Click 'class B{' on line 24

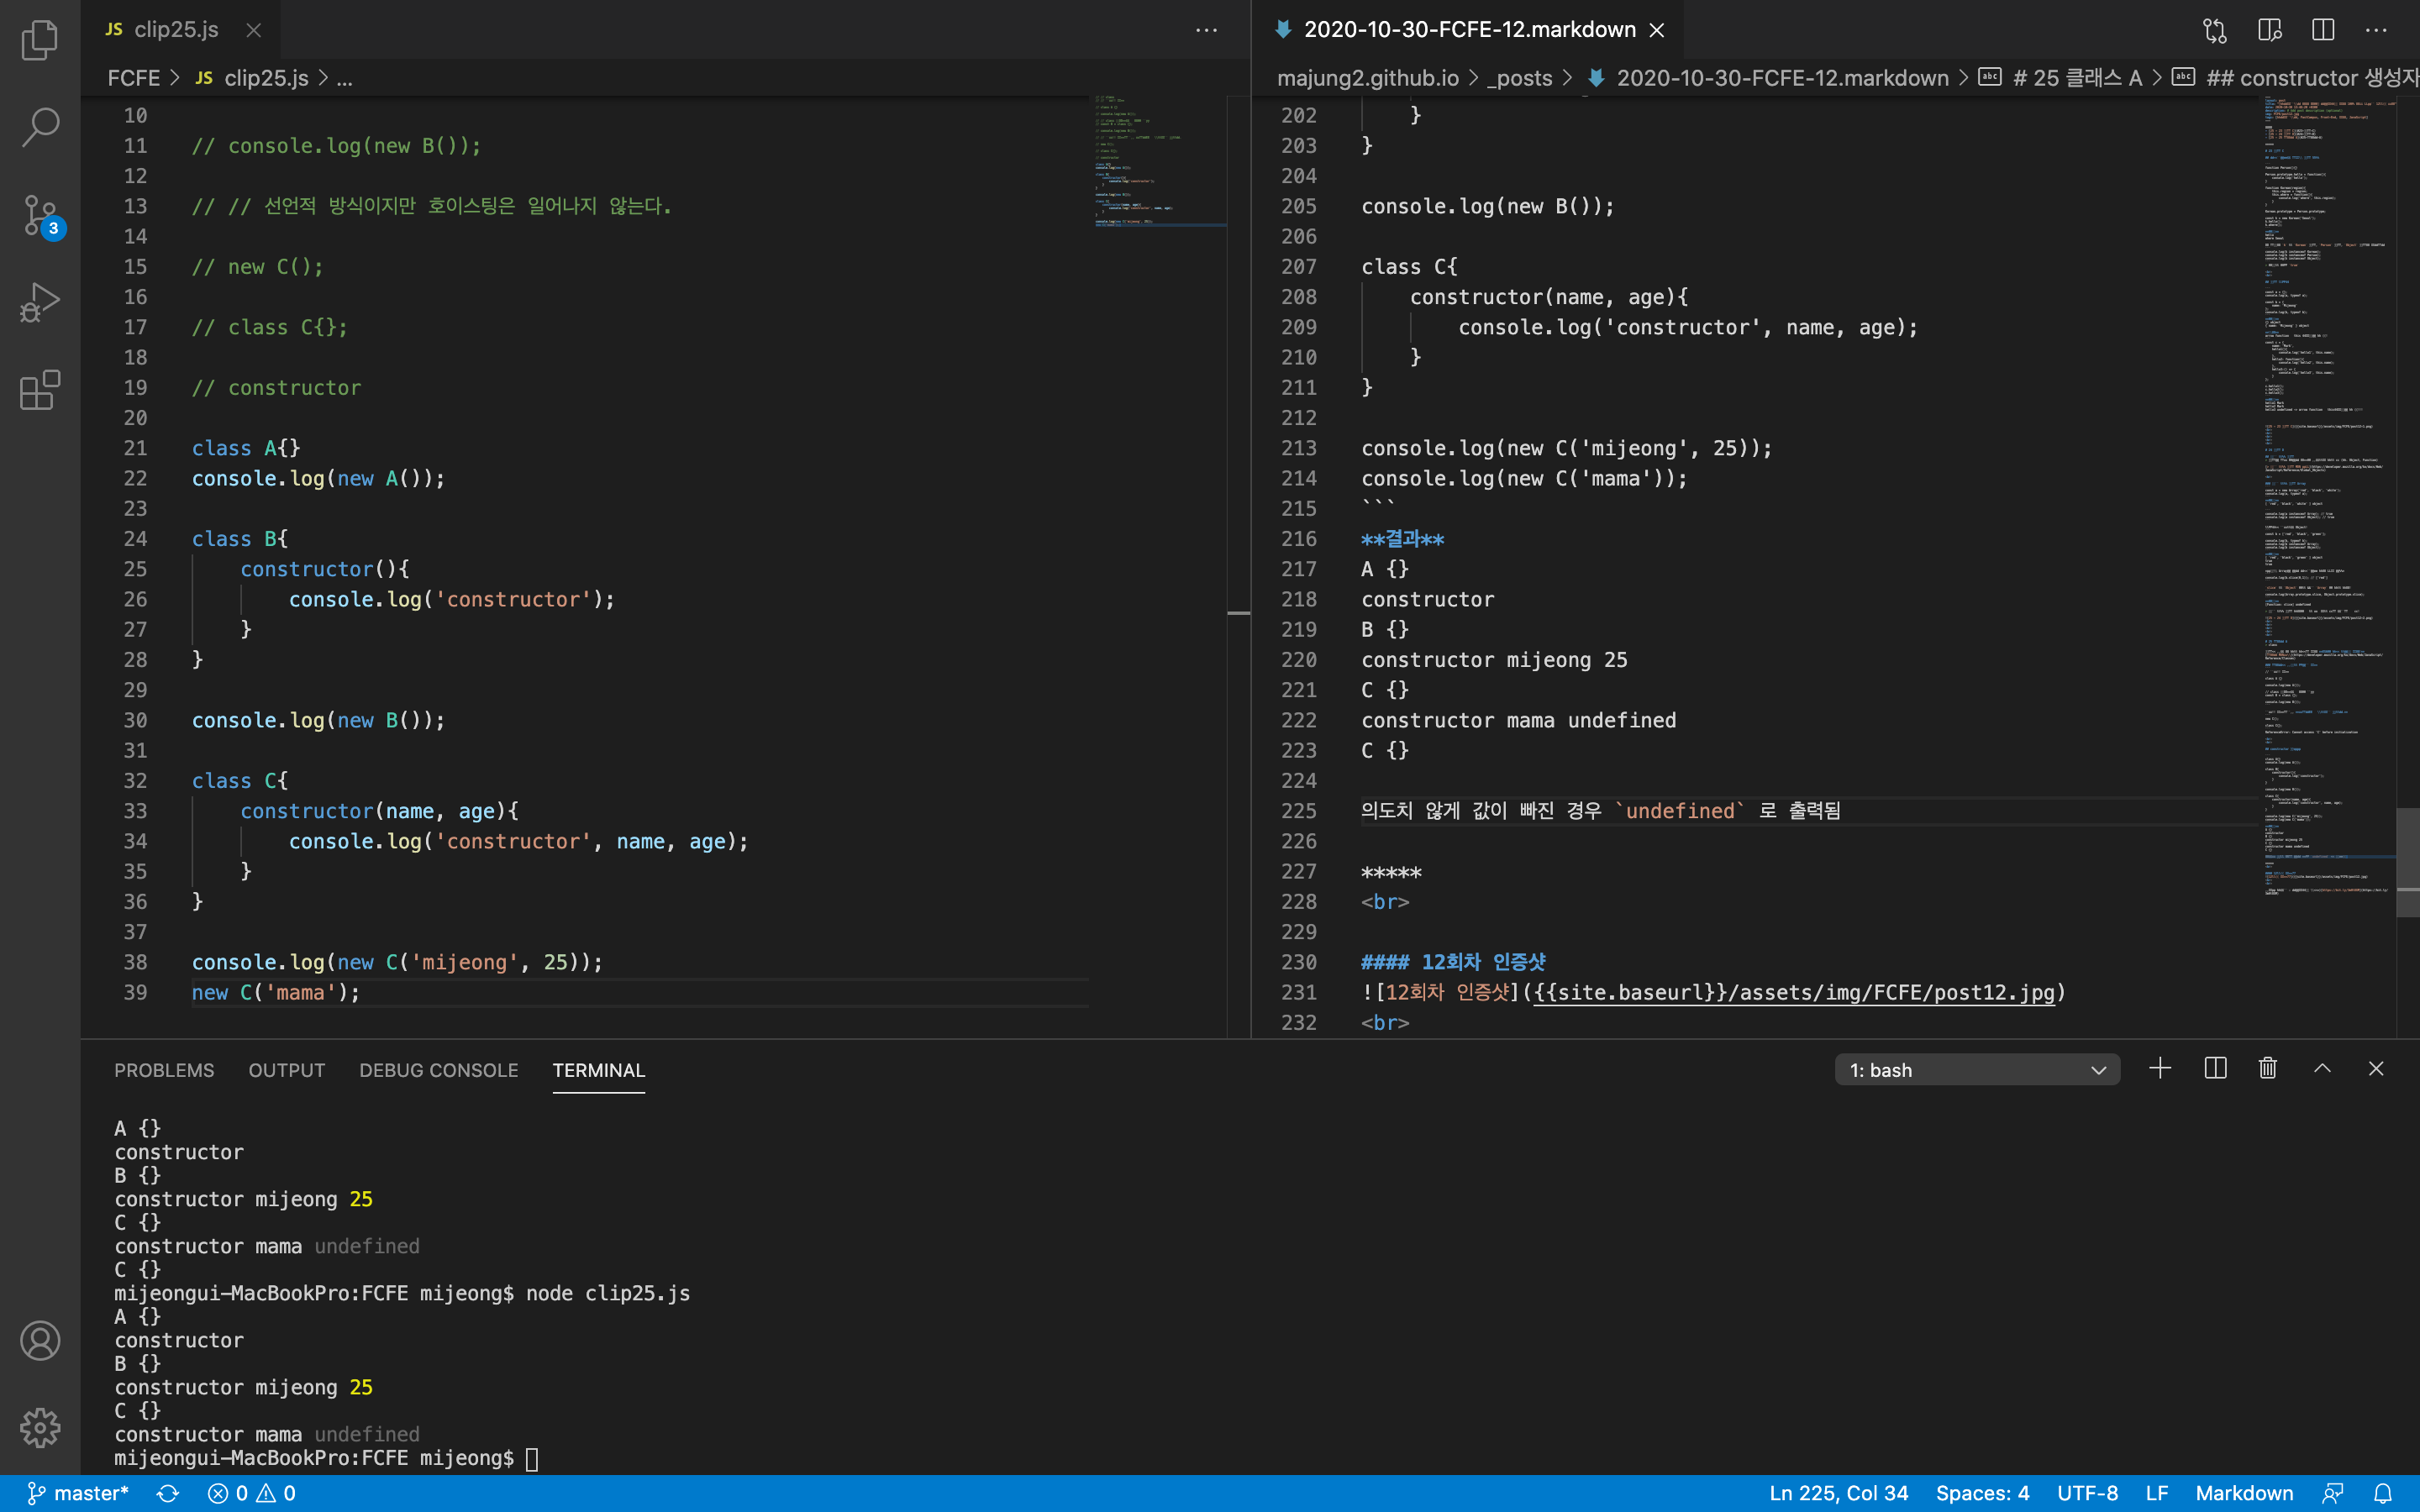(x=240, y=539)
